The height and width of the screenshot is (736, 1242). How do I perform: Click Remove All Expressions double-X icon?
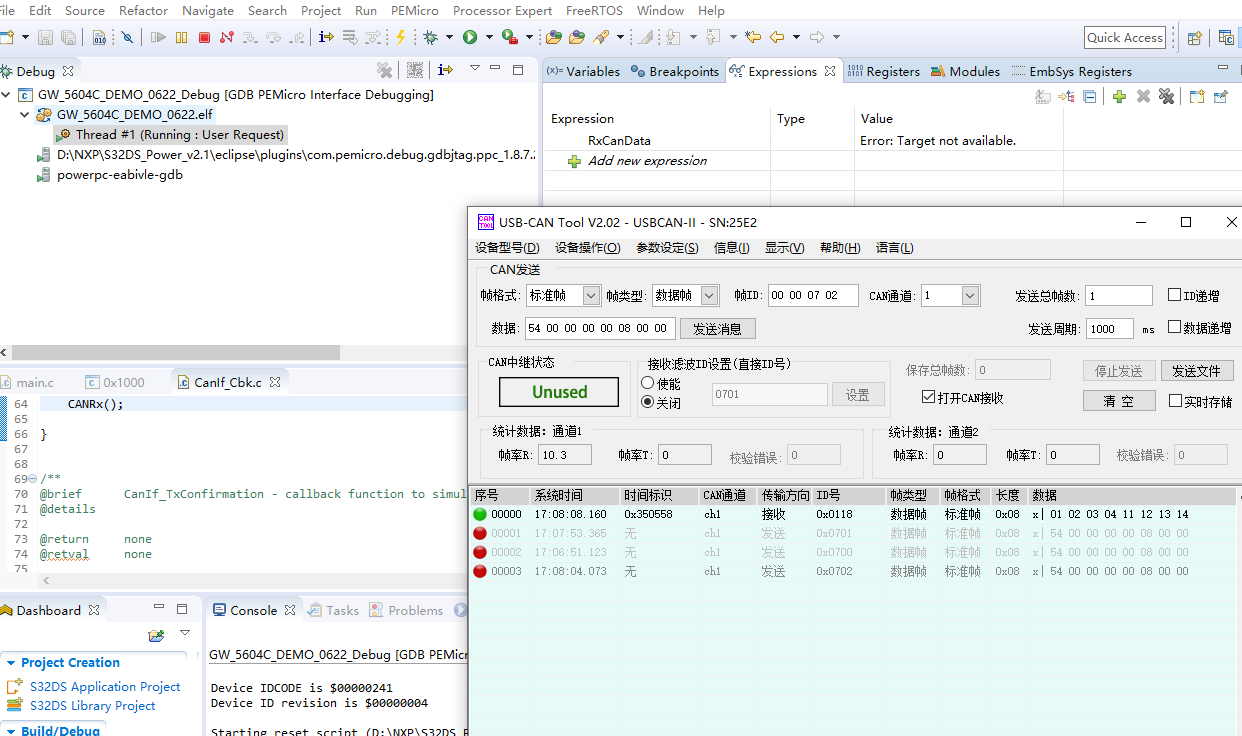(x=1166, y=96)
